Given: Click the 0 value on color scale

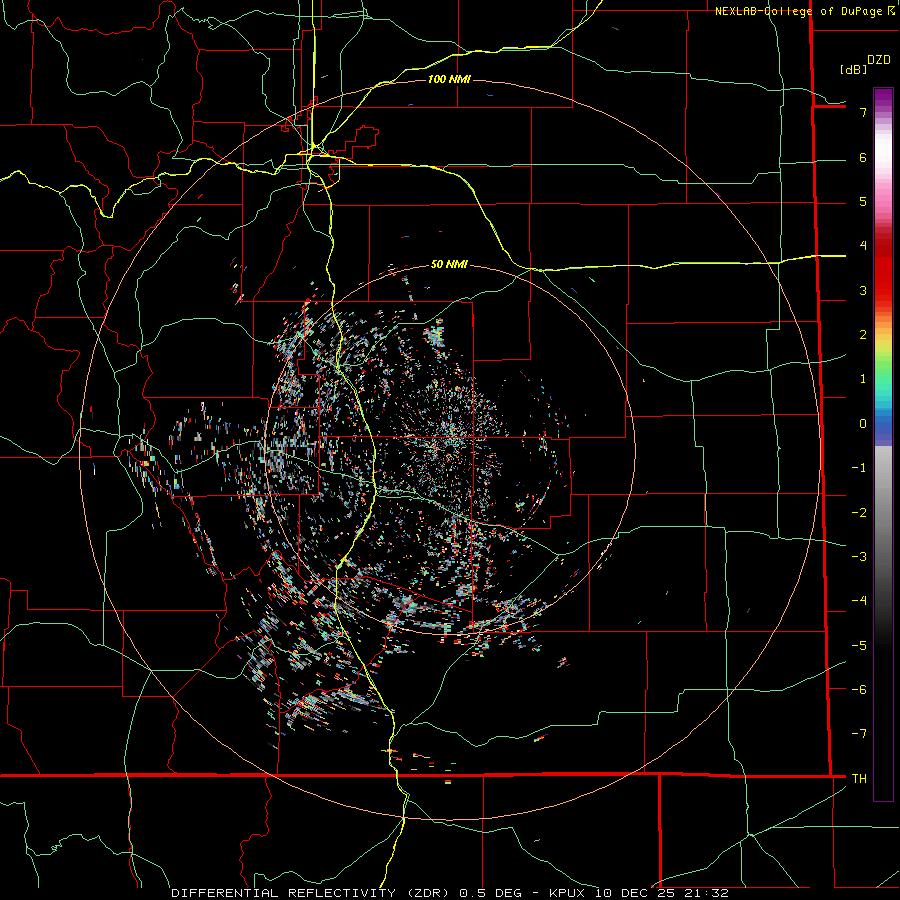Looking at the screenshot, I should click(863, 424).
